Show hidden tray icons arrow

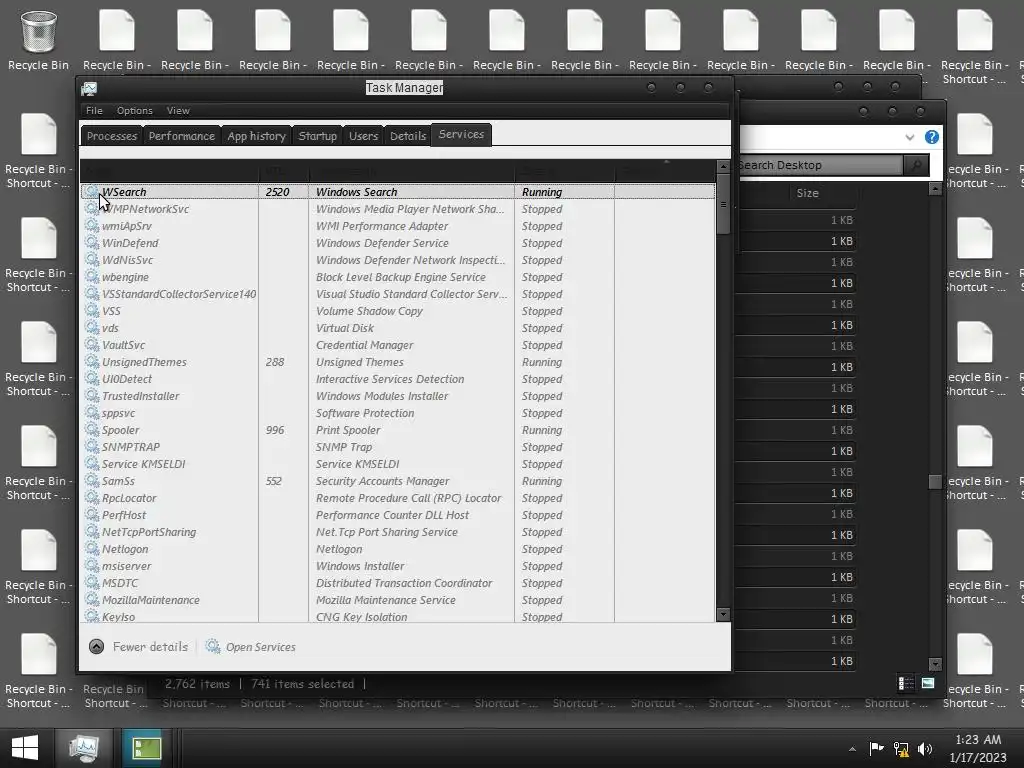[852, 749]
